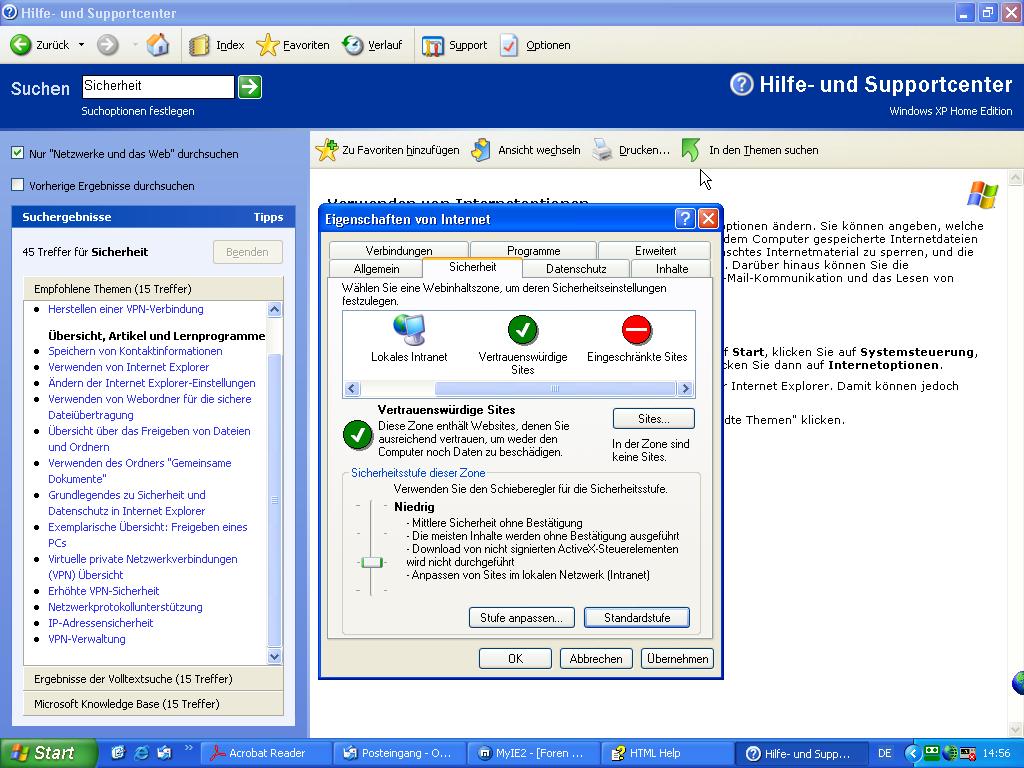1024x768 pixels.
Task: Switch to MyIE2 taskbar item
Action: click(x=534, y=753)
